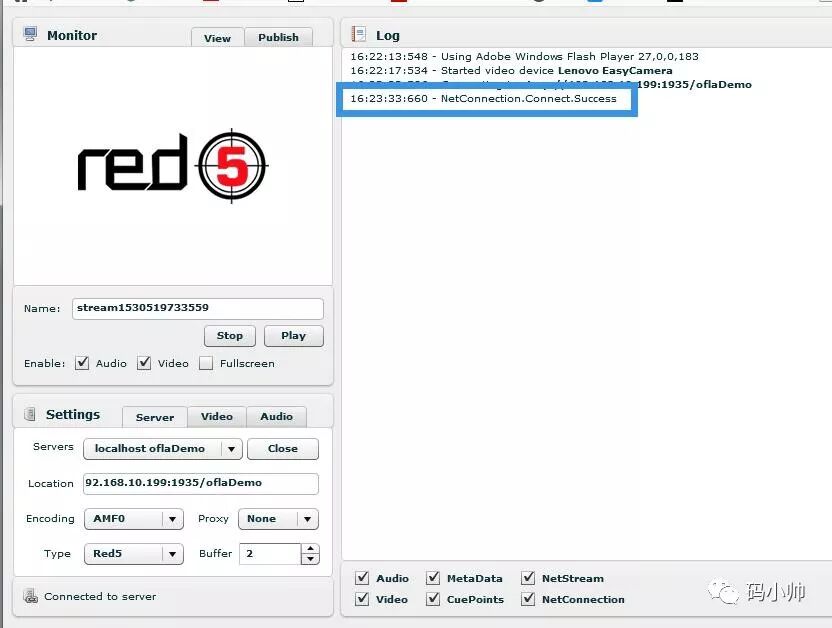Toggle Video log filter checkbox

362,599
